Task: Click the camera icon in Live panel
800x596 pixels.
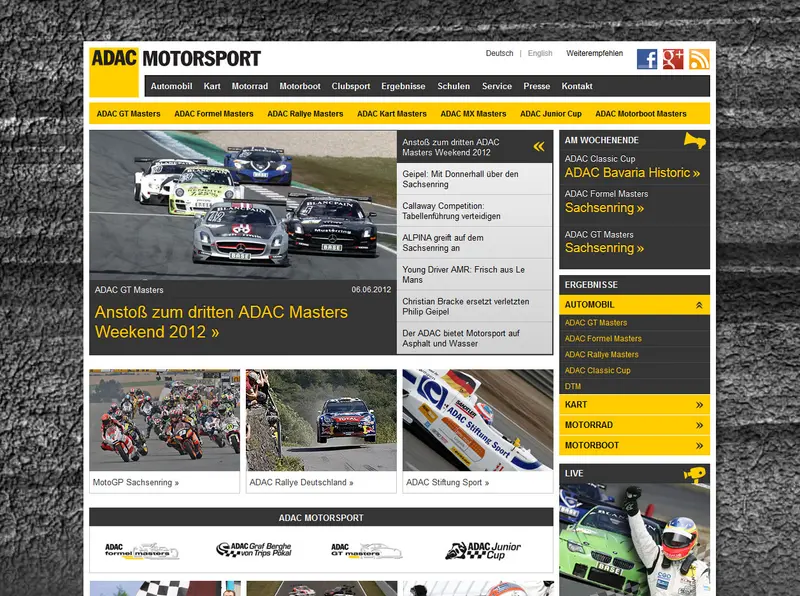Action: pos(694,474)
